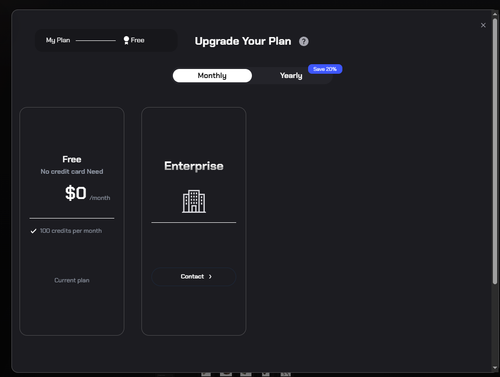Click the Save 20% badge
Viewport: 500px width, 377px height.
tap(325, 69)
